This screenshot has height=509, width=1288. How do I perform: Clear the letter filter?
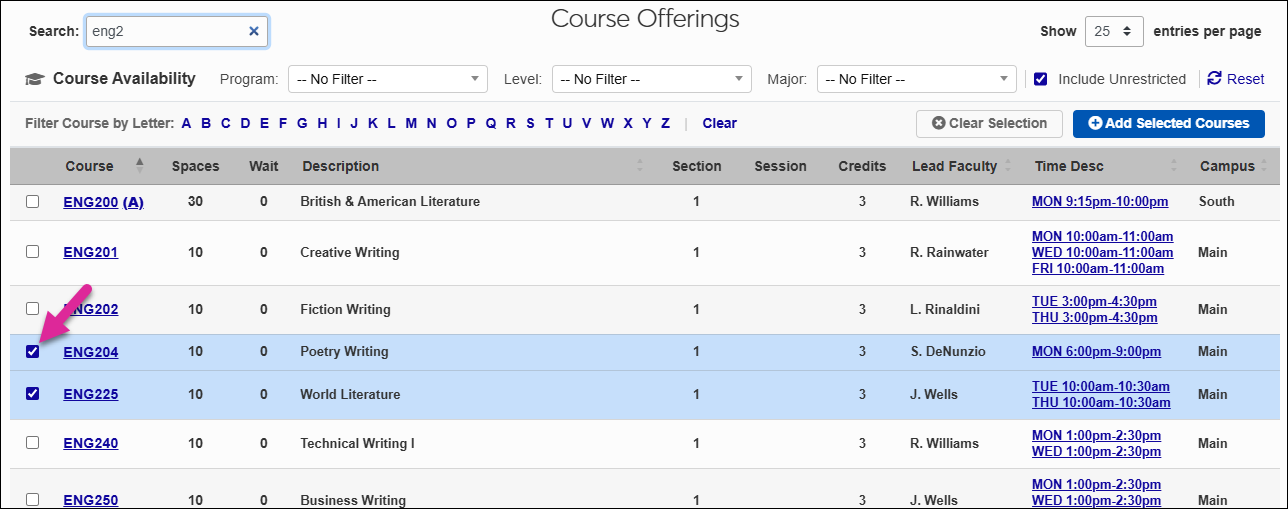(x=719, y=123)
